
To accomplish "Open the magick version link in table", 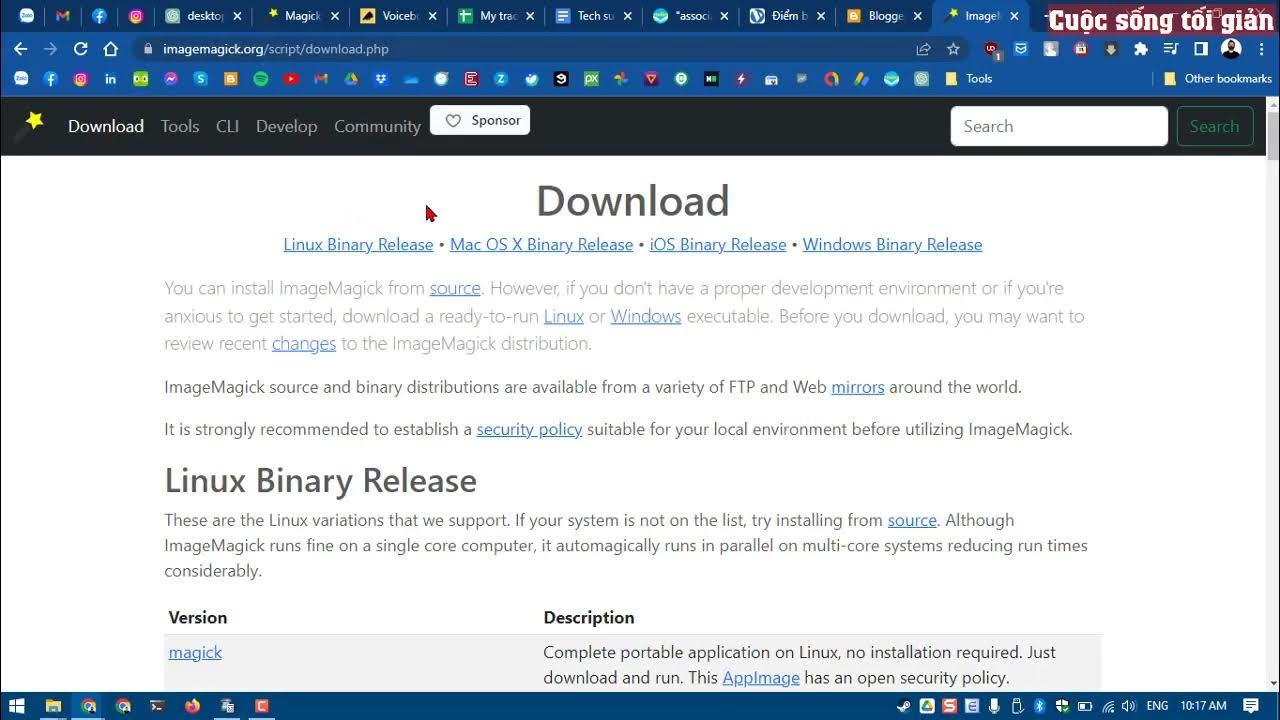I will [195, 652].
